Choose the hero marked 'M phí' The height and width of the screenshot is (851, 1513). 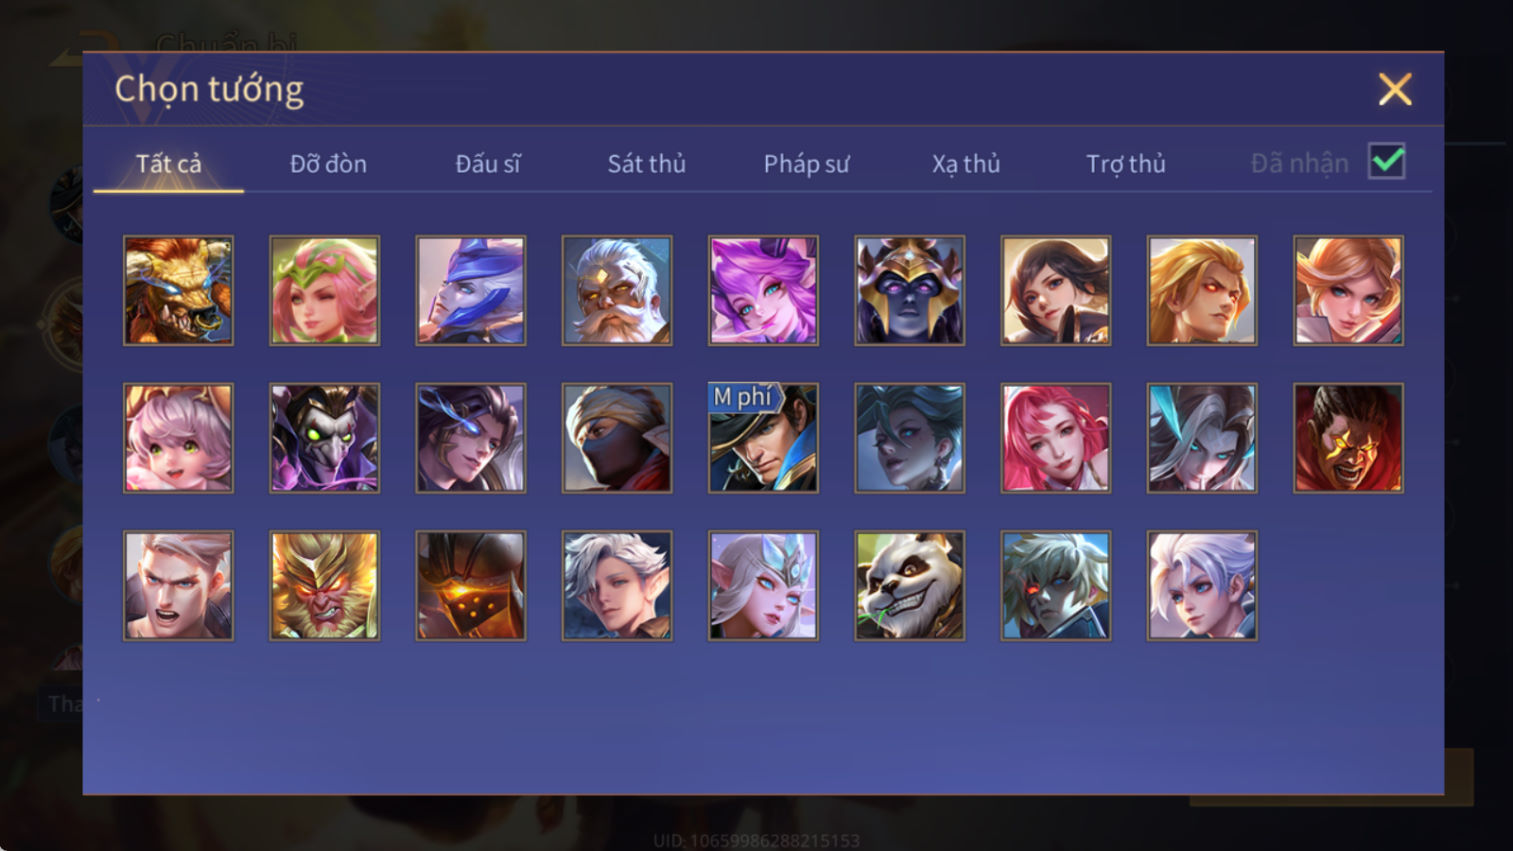click(x=763, y=438)
